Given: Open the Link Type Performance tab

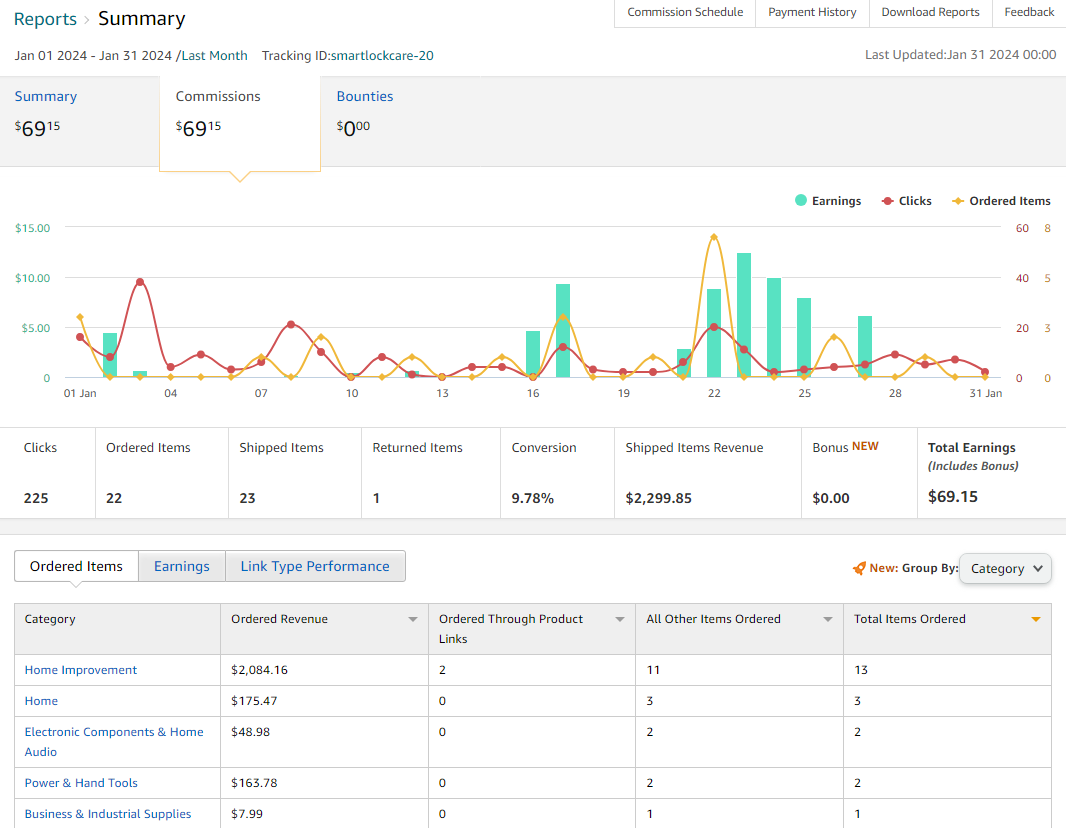Looking at the screenshot, I should coord(315,566).
